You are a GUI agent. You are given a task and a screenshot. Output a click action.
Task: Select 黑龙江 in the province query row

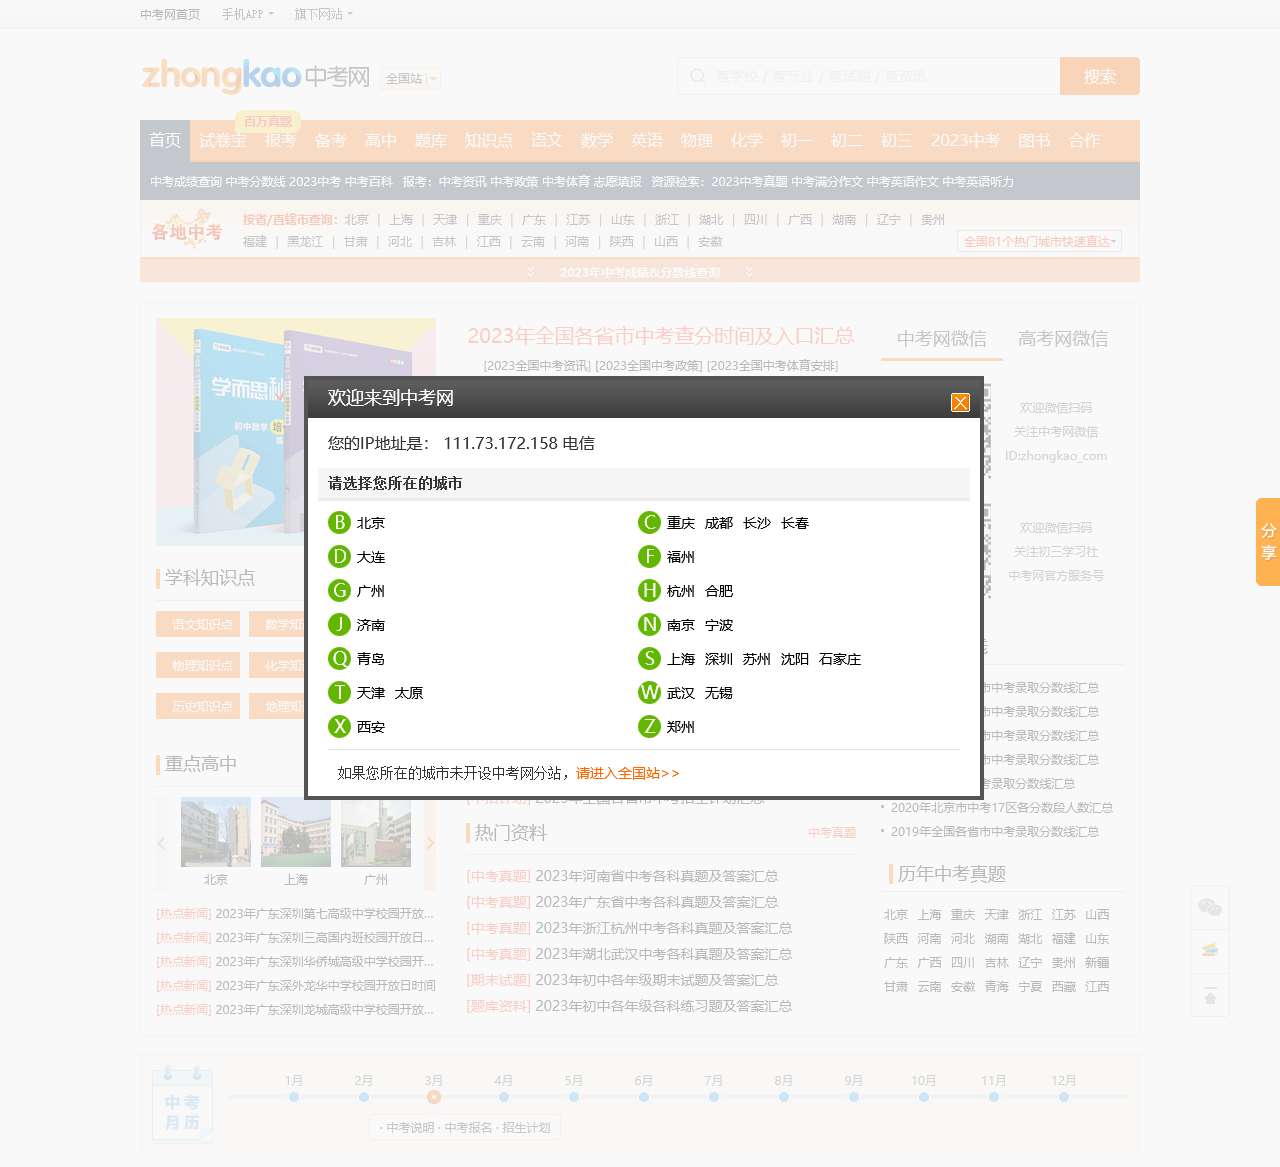[x=305, y=242]
